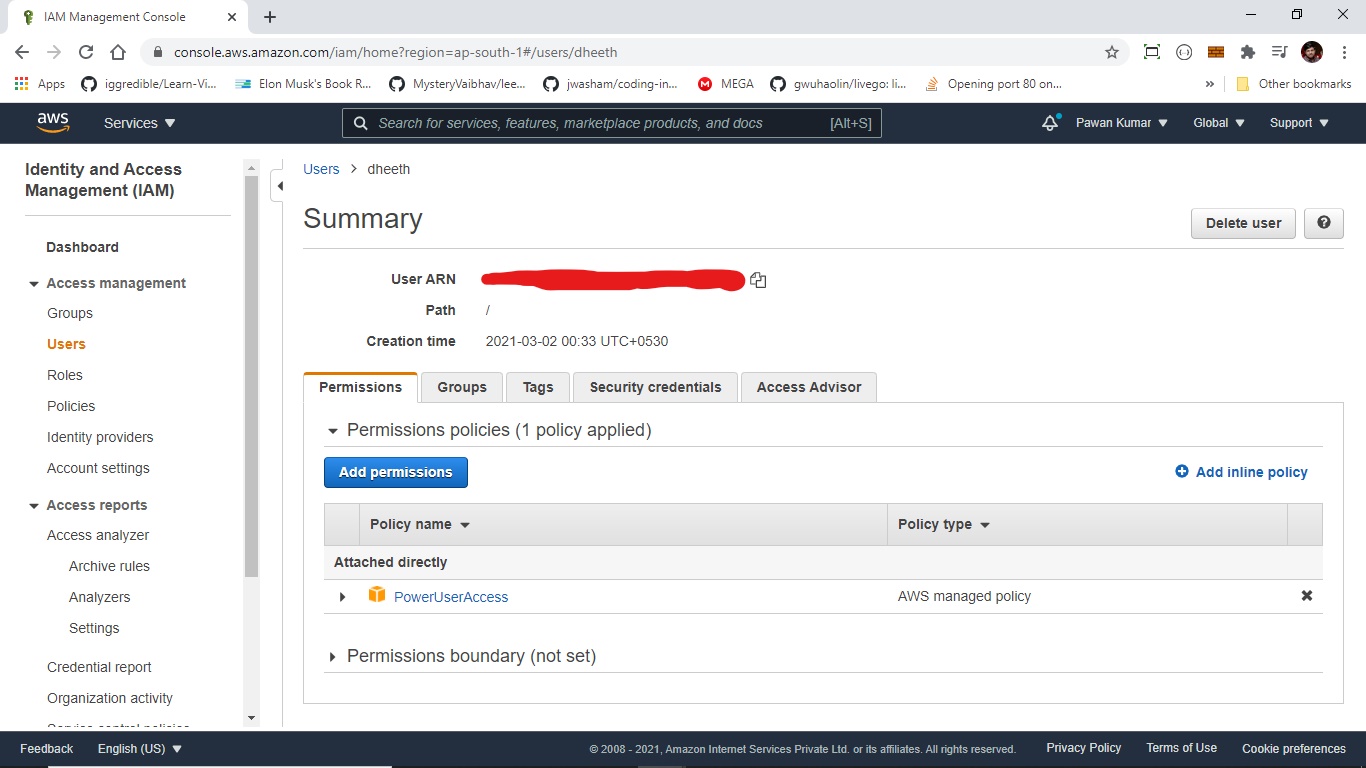Reload the page
The image size is (1366, 768).
pos(86,52)
